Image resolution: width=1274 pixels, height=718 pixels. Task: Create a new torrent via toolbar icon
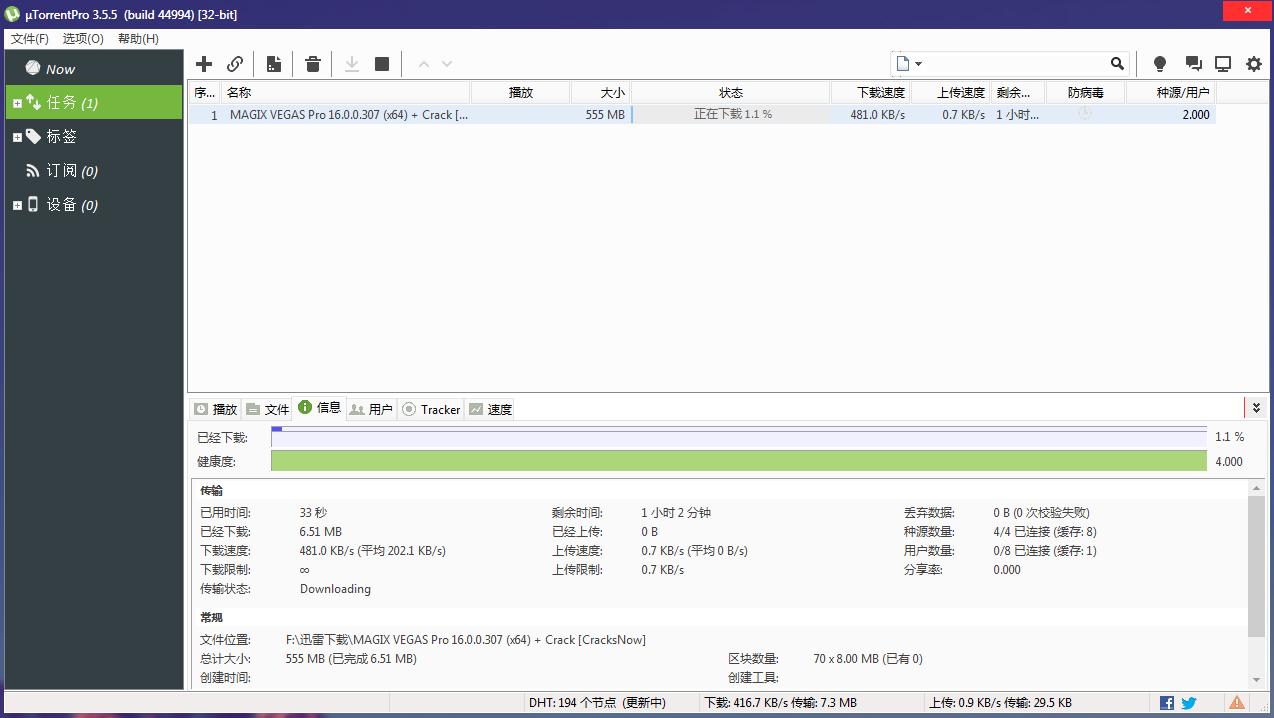[273, 63]
